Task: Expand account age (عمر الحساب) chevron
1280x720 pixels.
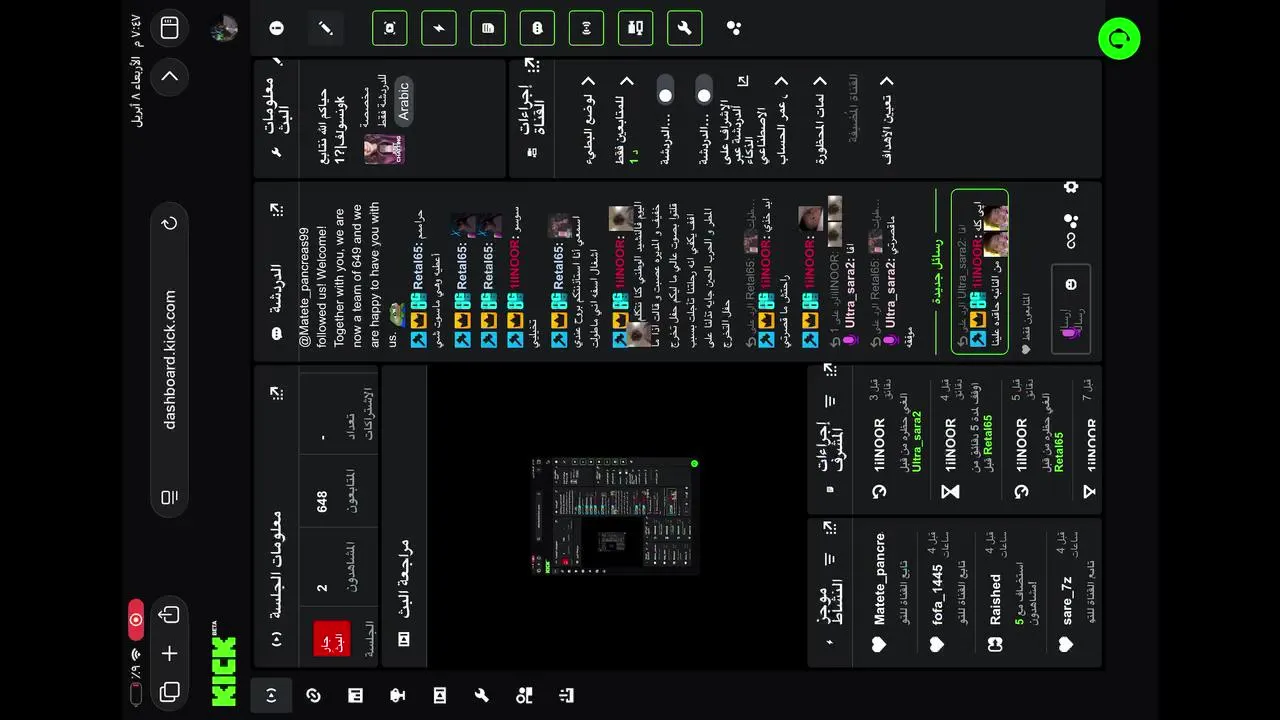Action: (781, 81)
